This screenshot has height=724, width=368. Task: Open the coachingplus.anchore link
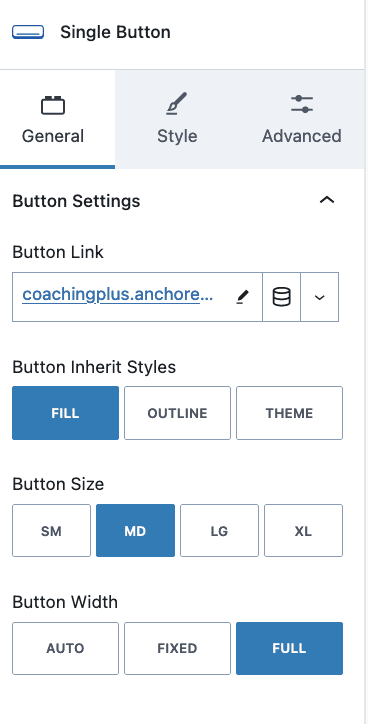tap(118, 295)
